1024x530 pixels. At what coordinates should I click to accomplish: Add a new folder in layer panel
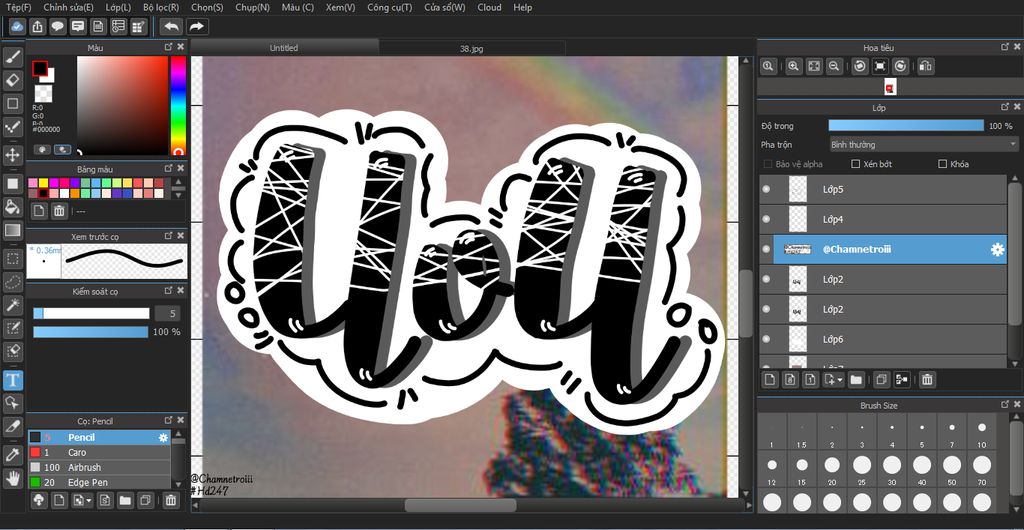[856, 379]
